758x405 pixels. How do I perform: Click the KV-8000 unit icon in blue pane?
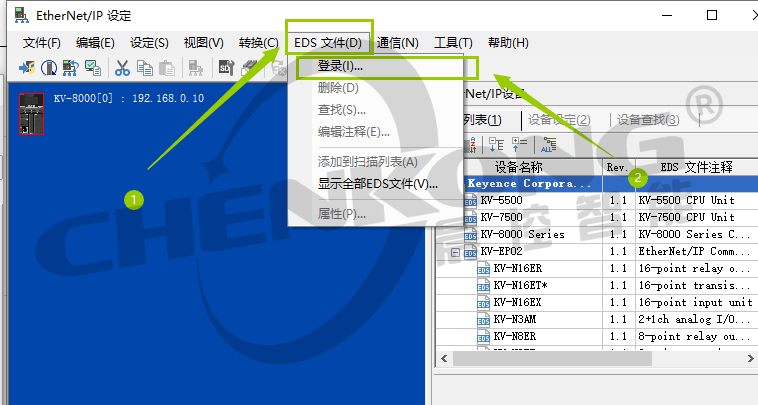pyautogui.click(x=29, y=115)
